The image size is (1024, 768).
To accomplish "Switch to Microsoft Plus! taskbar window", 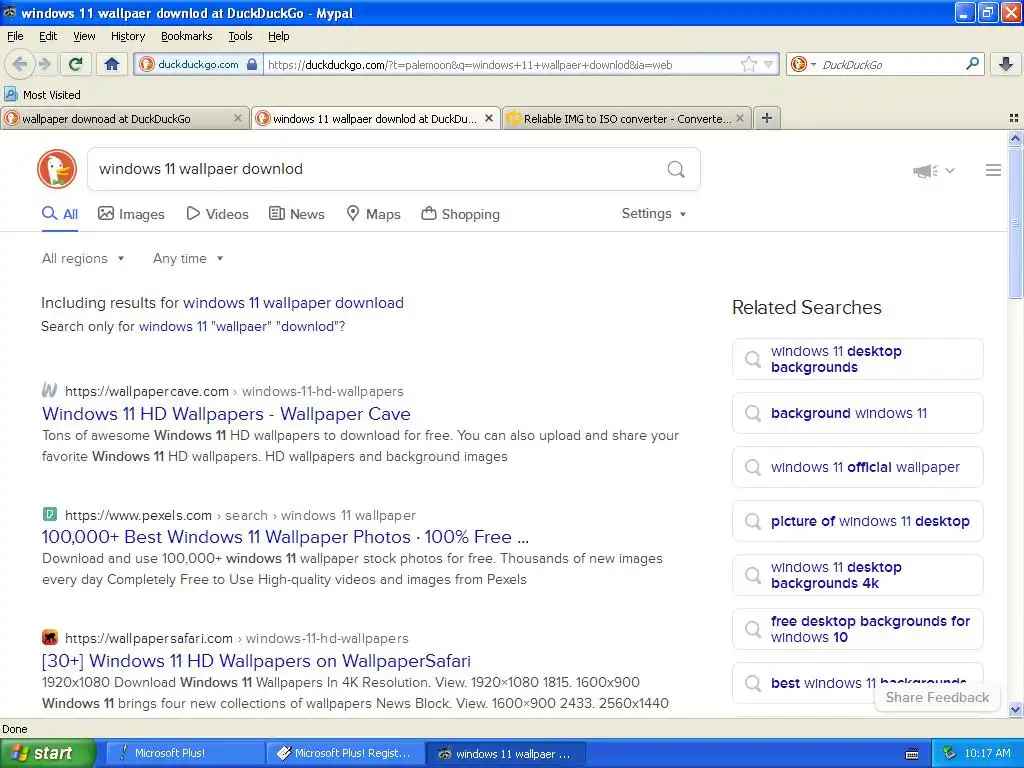I will click(x=184, y=754).
